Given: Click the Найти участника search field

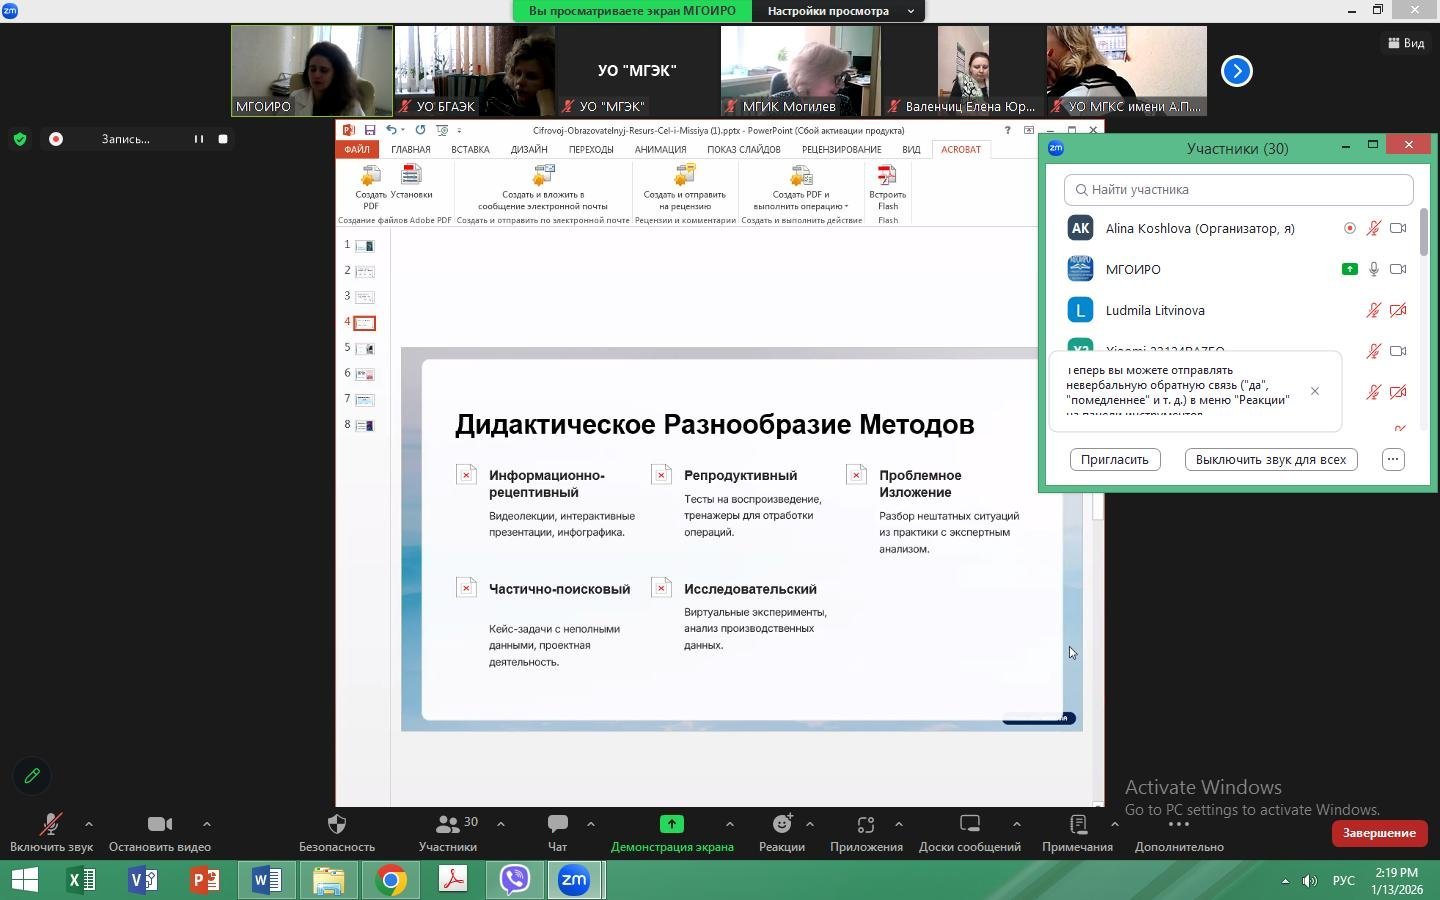Looking at the screenshot, I should (x=1238, y=190).
